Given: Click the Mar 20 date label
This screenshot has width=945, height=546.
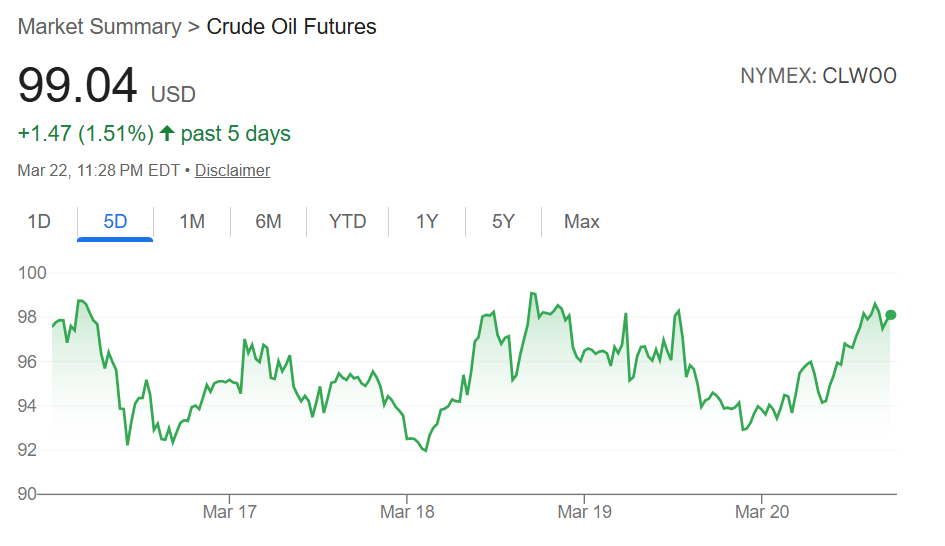Looking at the screenshot, I should pos(762,513).
